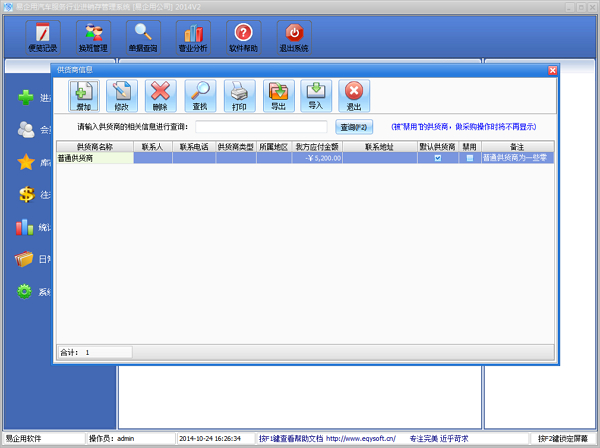This screenshot has width=600, height=448.
Task: Select the dollar sign sidebar icon
Action: [27, 194]
